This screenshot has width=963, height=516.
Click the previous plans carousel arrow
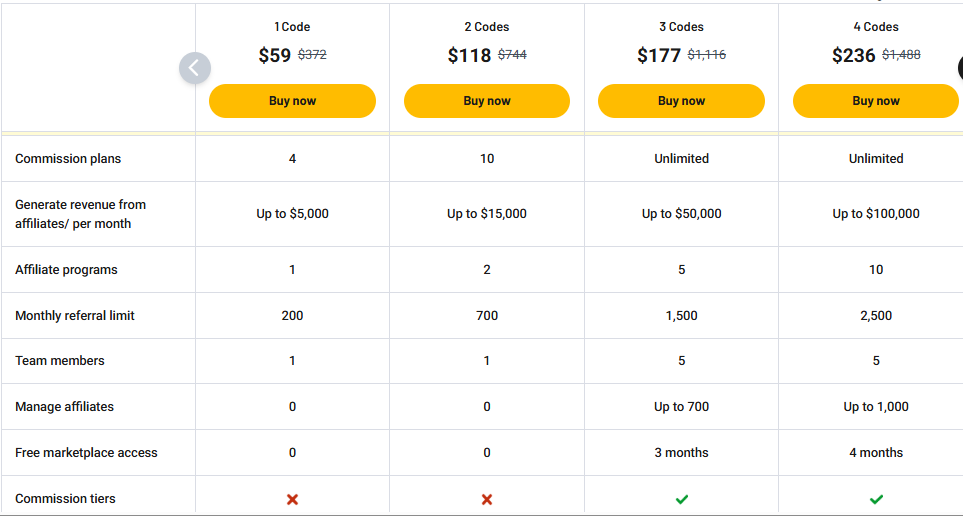(x=195, y=68)
